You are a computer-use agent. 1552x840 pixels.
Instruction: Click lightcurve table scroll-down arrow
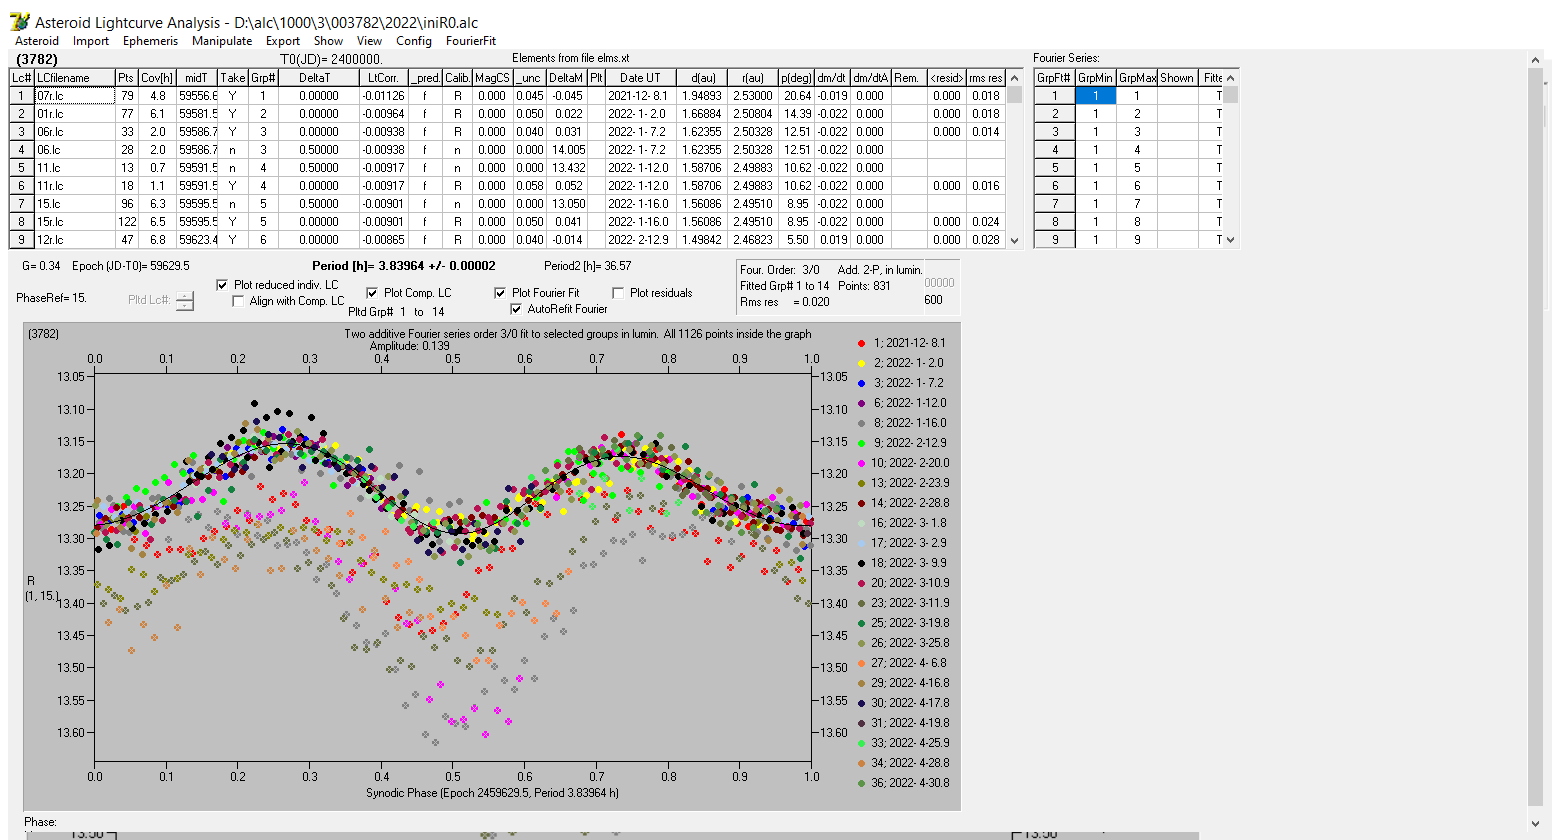point(1015,240)
